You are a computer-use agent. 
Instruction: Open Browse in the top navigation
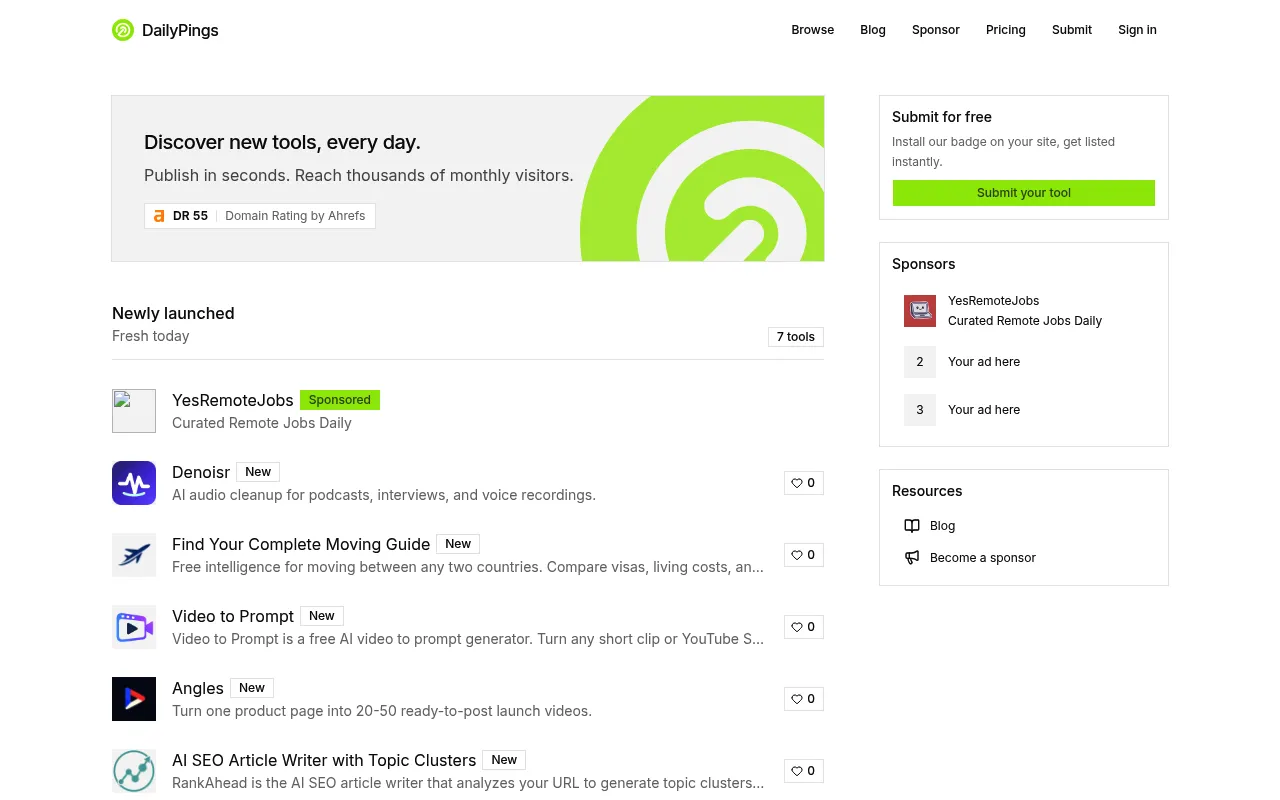pos(813,30)
